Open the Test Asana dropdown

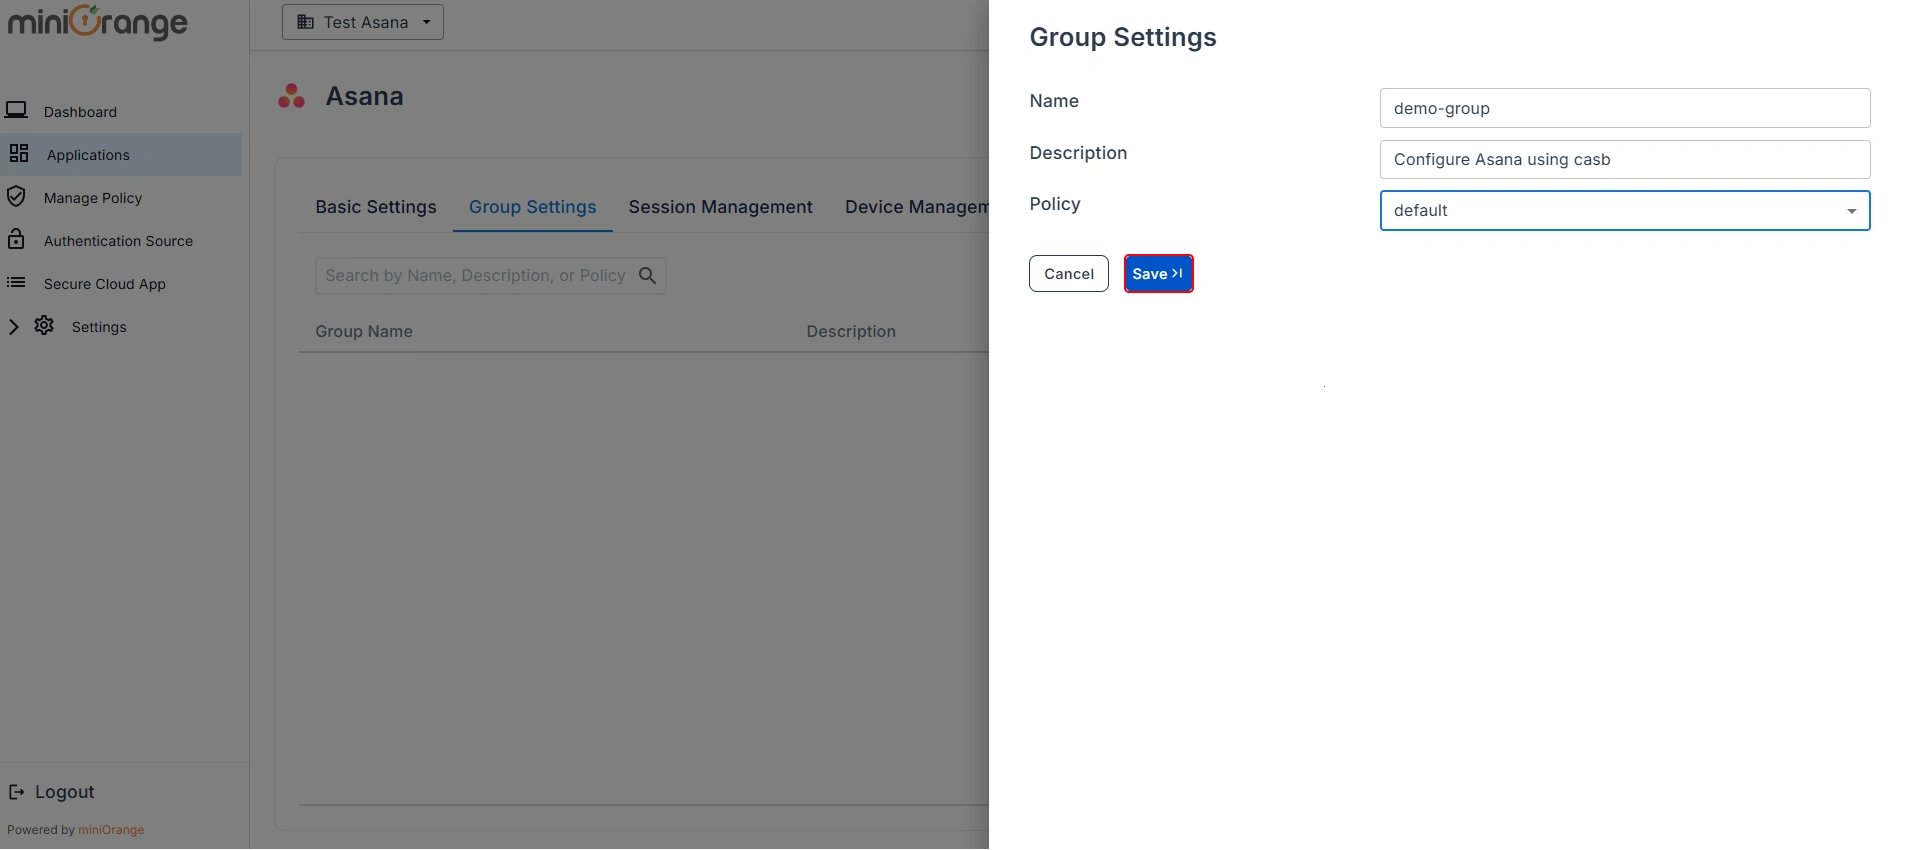[x=363, y=22]
